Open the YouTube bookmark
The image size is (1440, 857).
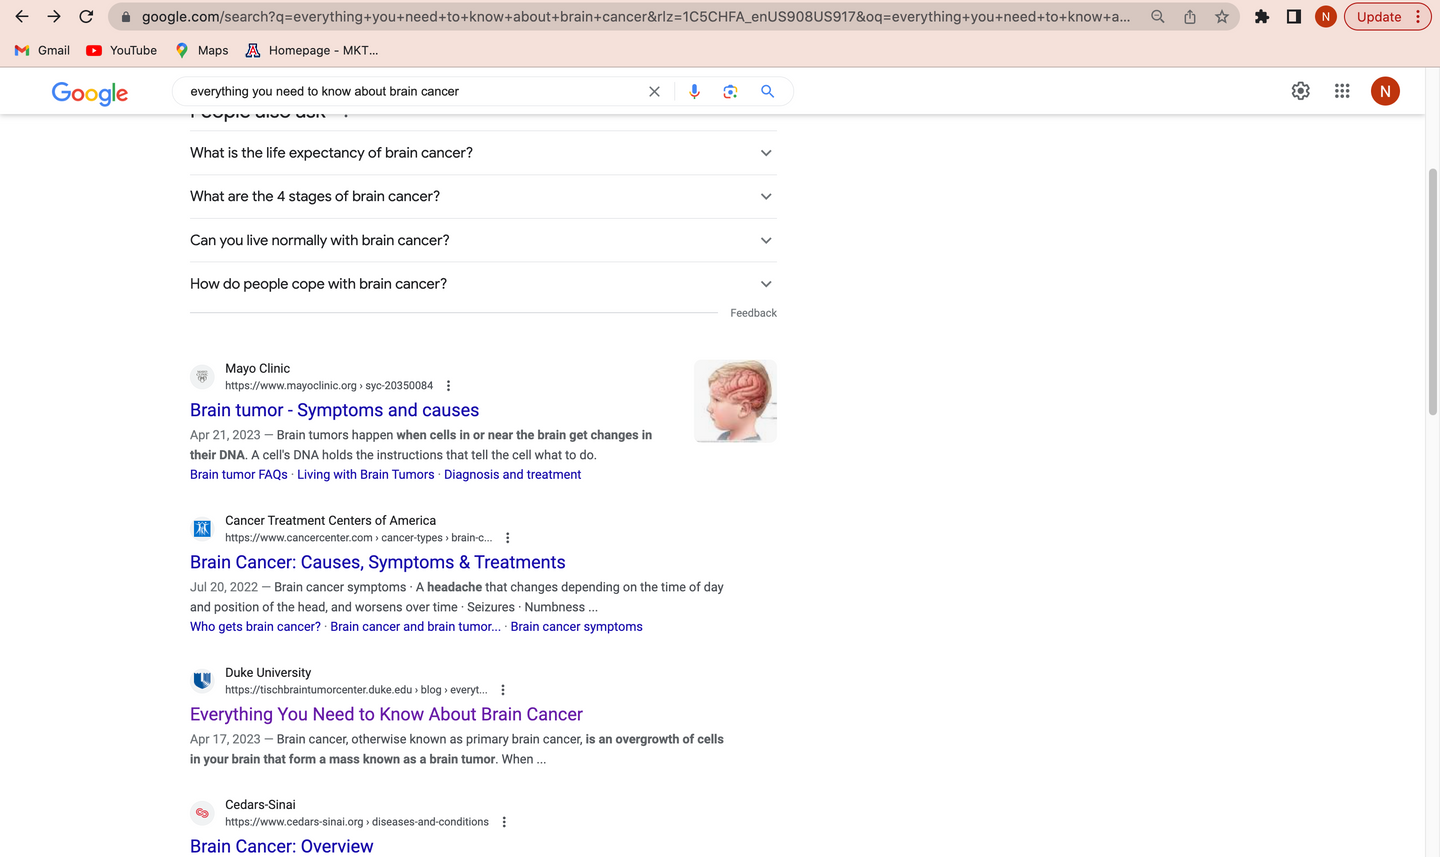pyautogui.click(x=122, y=50)
